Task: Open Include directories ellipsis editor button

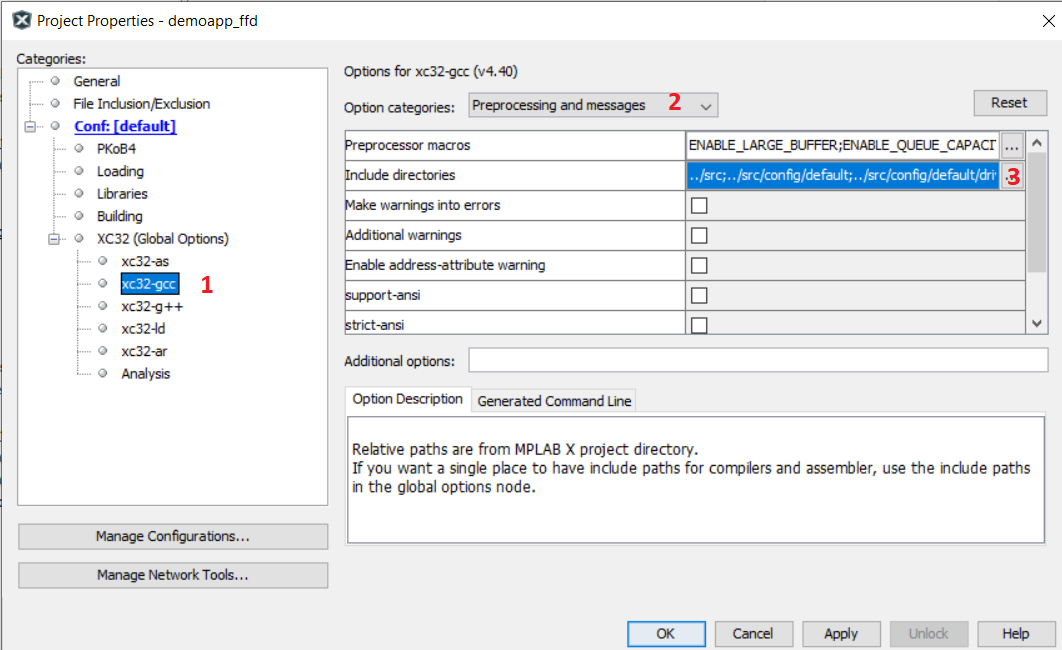Action: point(1012,176)
